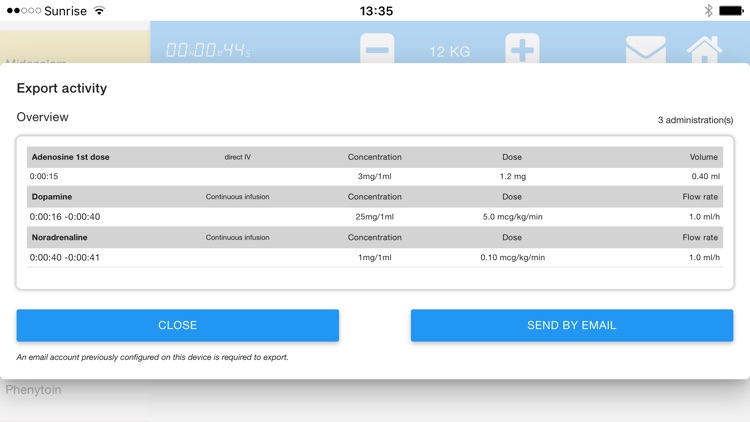Click the 0:00:16 -0:00:40 time range

(x=65, y=217)
